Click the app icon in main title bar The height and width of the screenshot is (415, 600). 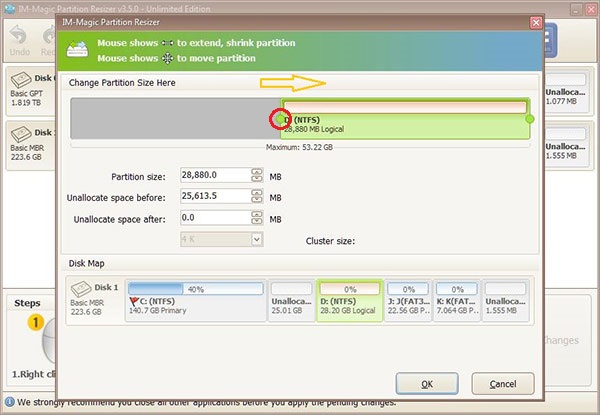[9, 9]
